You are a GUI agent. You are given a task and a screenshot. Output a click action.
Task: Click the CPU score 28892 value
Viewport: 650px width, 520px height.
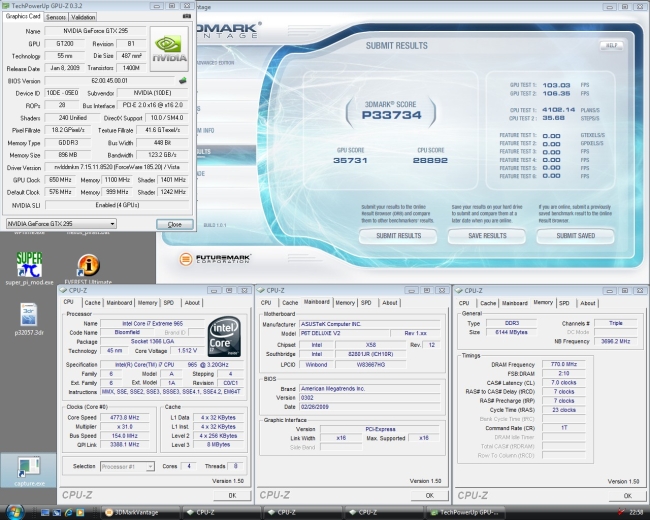[x=430, y=160]
